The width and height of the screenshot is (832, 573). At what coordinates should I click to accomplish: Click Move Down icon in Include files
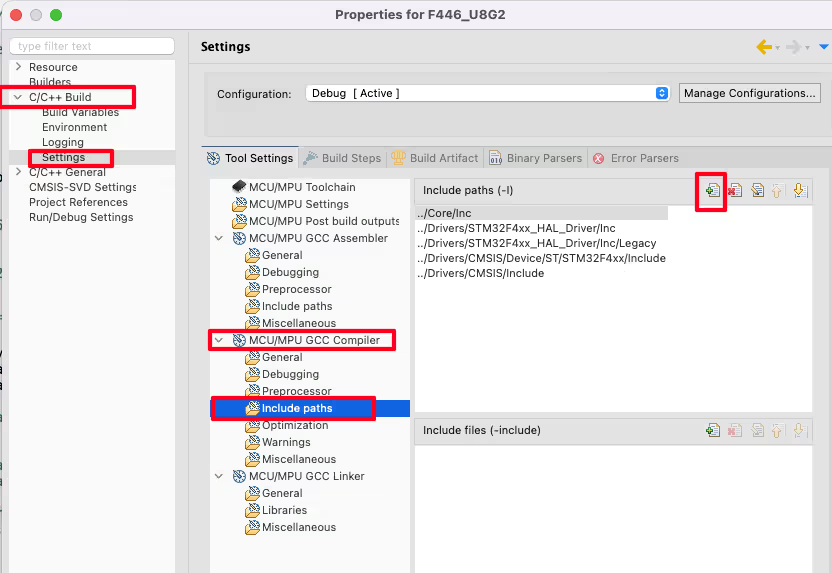coord(800,430)
